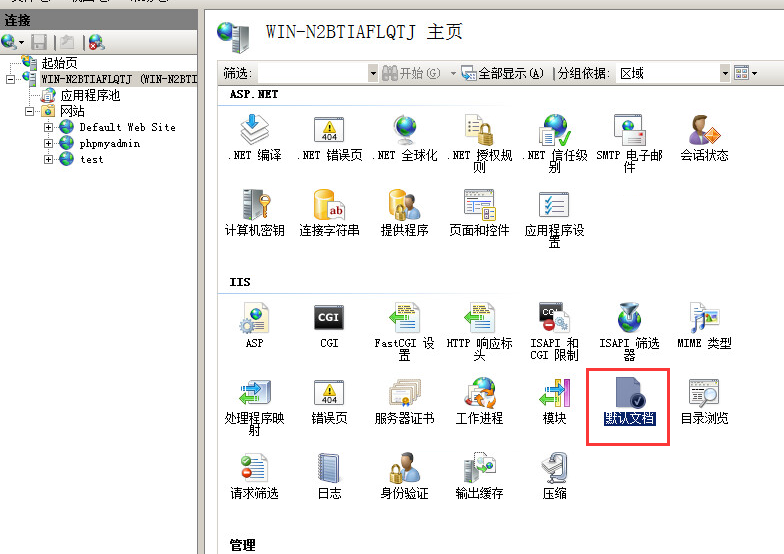The width and height of the screenshot is (784, 554).
Task: Open the 筛选 filter dropdown arrow
Action: point(372,73)
